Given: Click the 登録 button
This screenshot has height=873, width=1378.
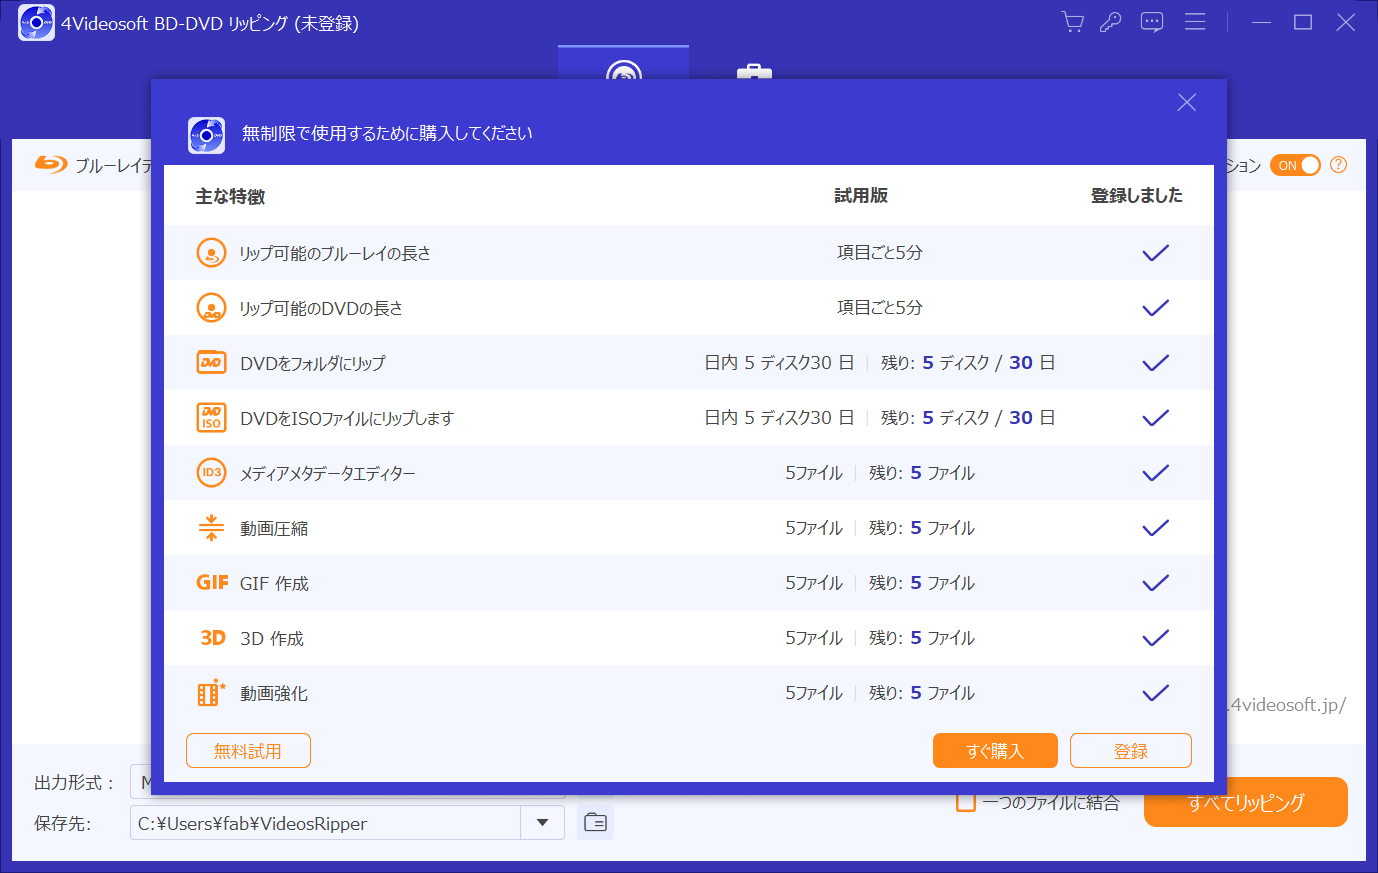Looking at the screenshot, I should [x=1131, y=751].
